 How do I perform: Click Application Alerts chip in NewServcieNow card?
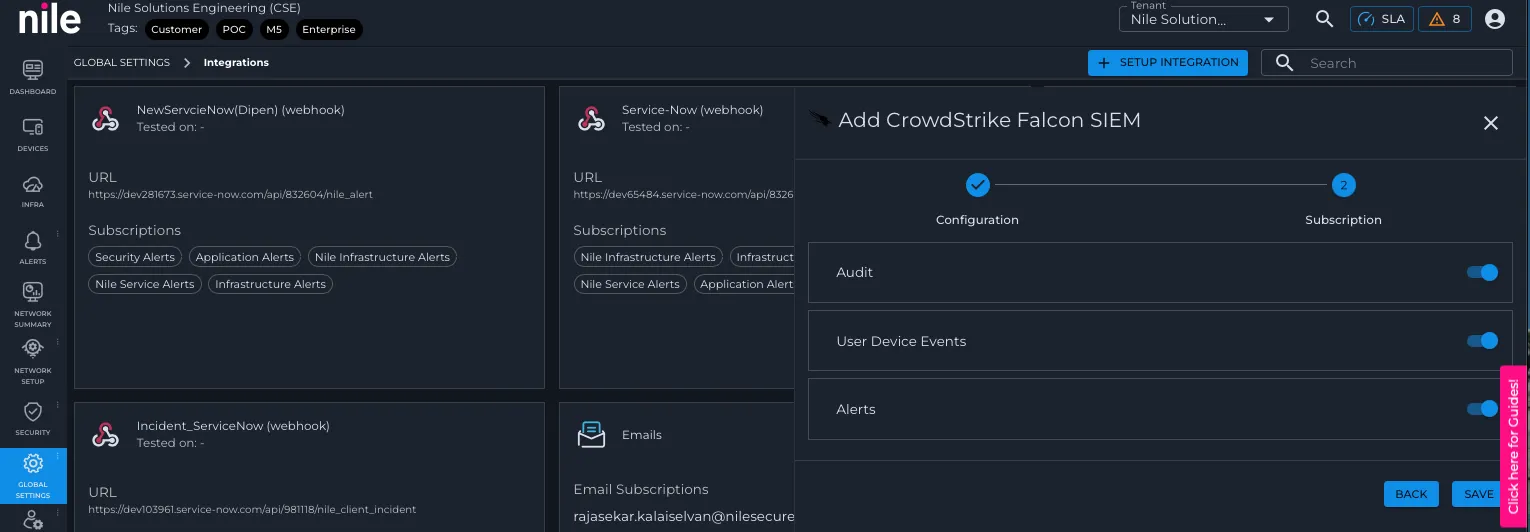click(245, 257)
